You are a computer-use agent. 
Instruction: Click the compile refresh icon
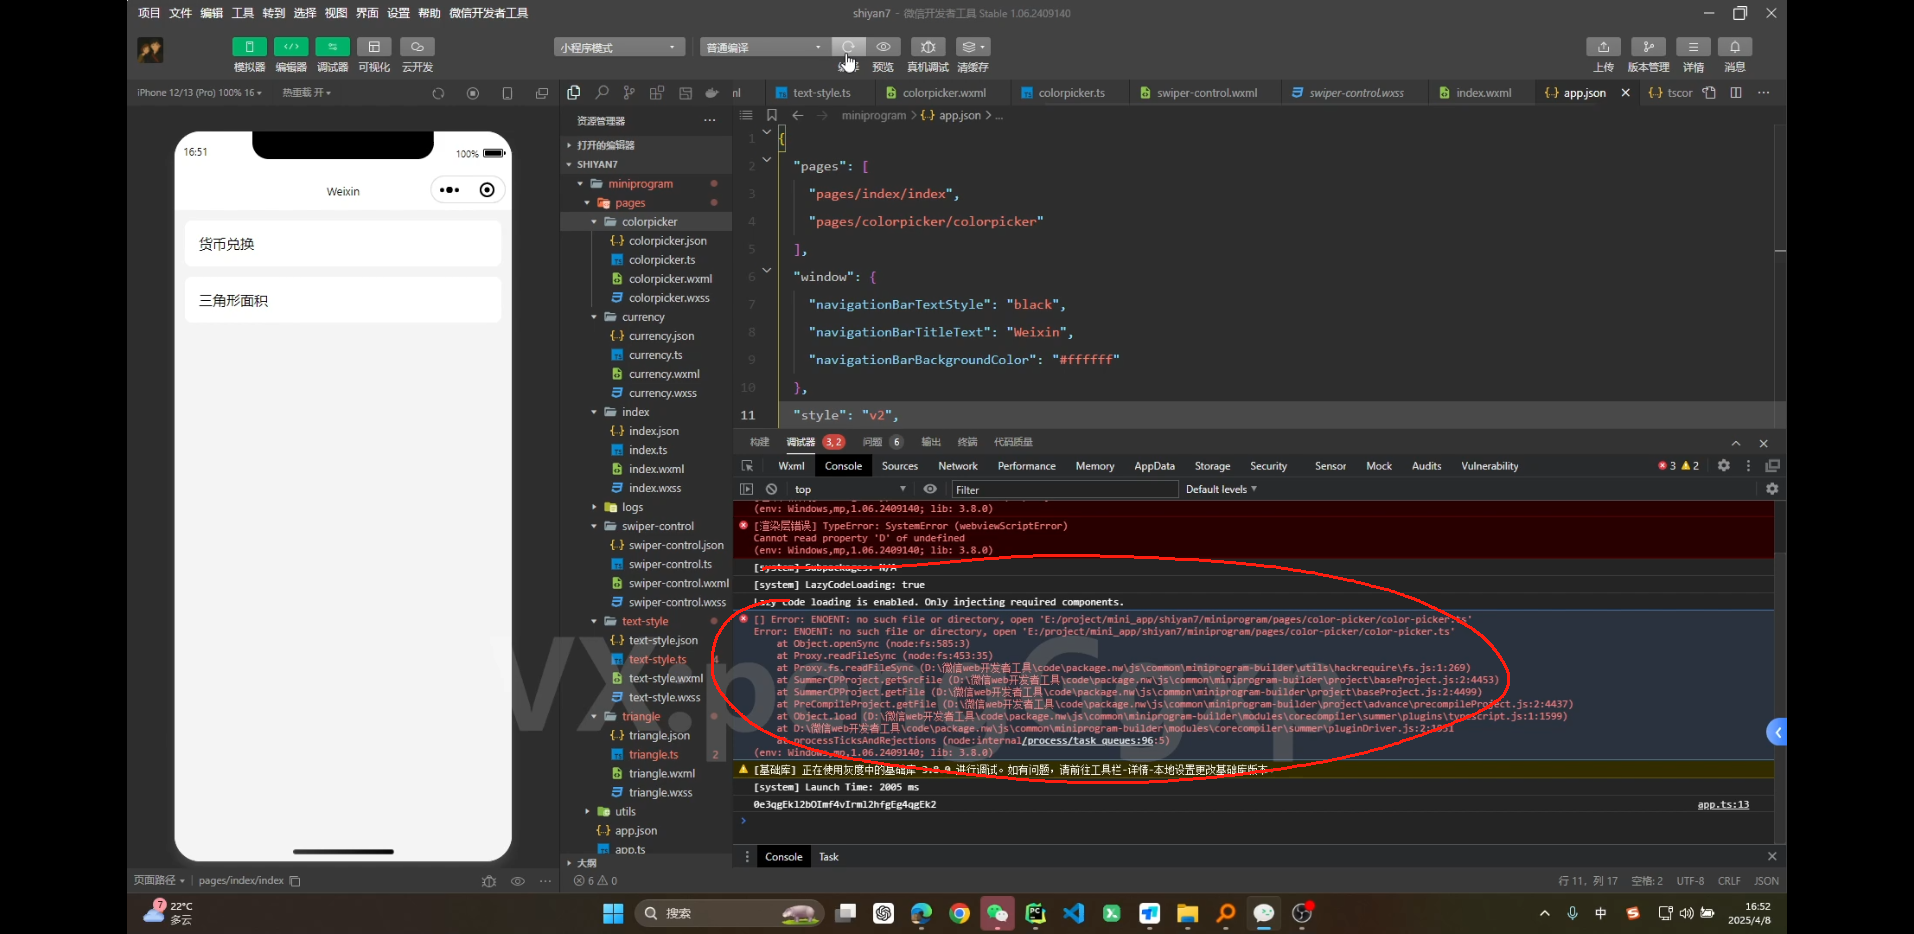pyautogui.click(x=848, y=47)
